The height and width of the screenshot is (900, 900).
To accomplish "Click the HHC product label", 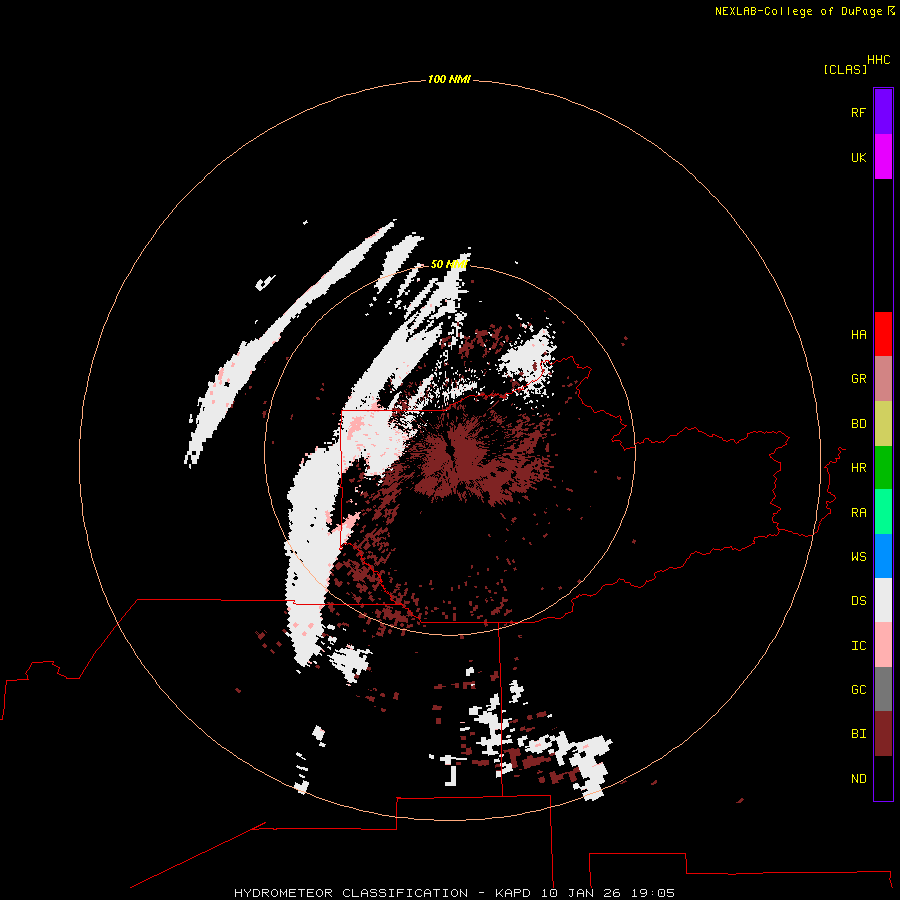I will pos(878,60).
